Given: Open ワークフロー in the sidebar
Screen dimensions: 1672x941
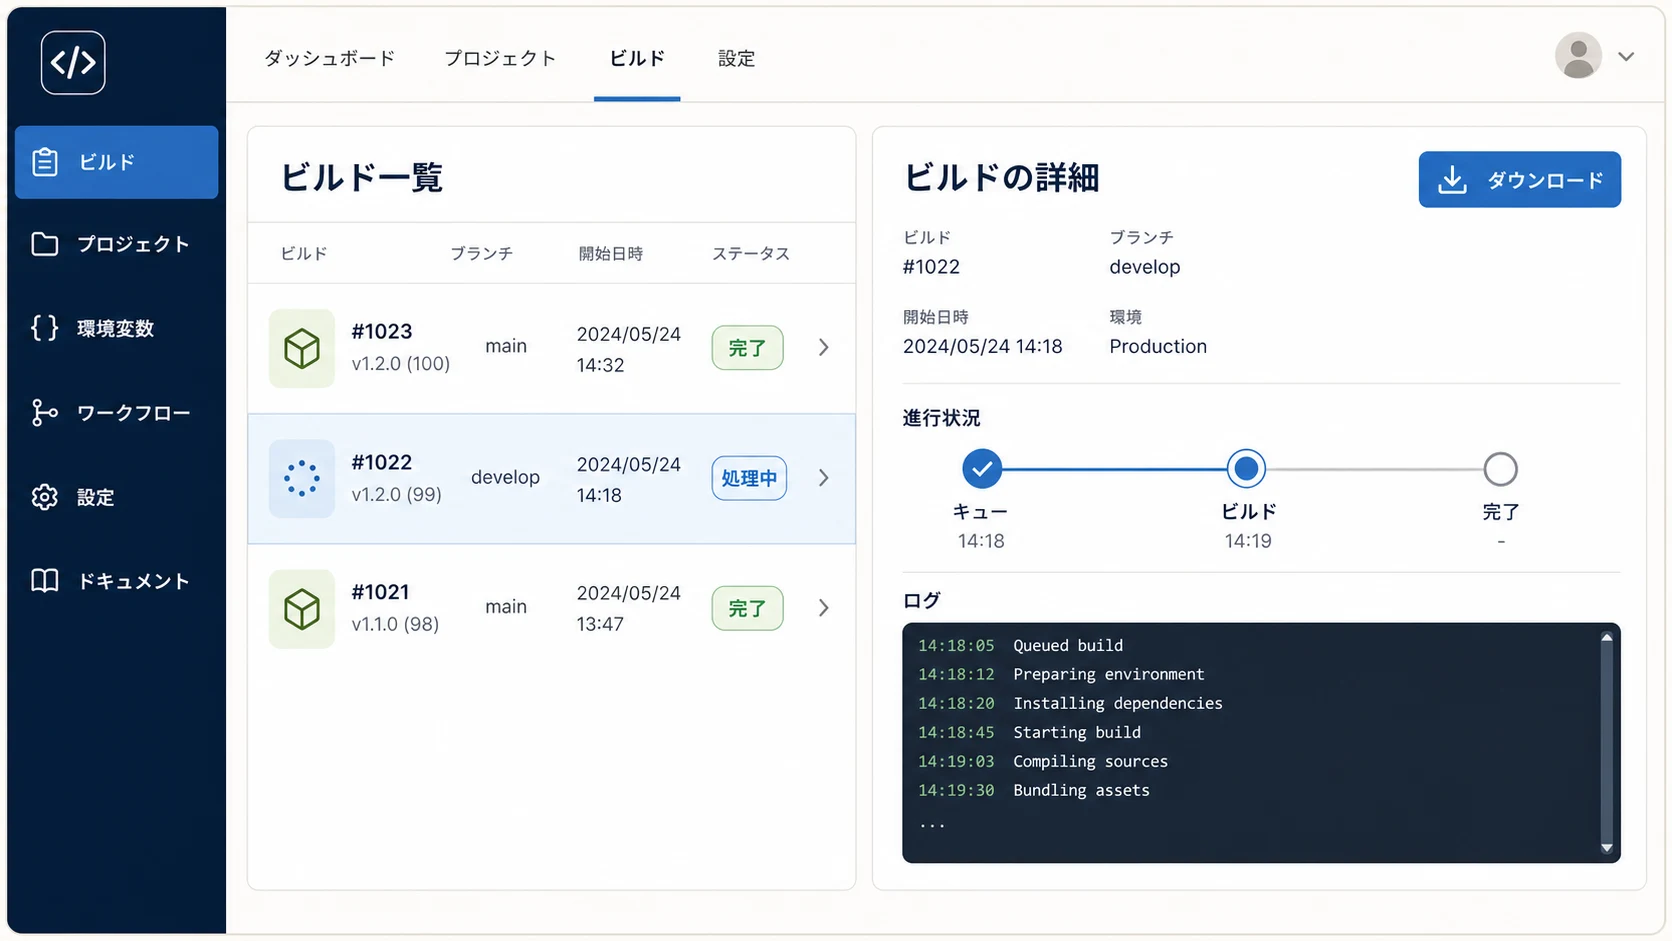Looking at the screenshot, I should pyautogui.click(x=116, y=412).
